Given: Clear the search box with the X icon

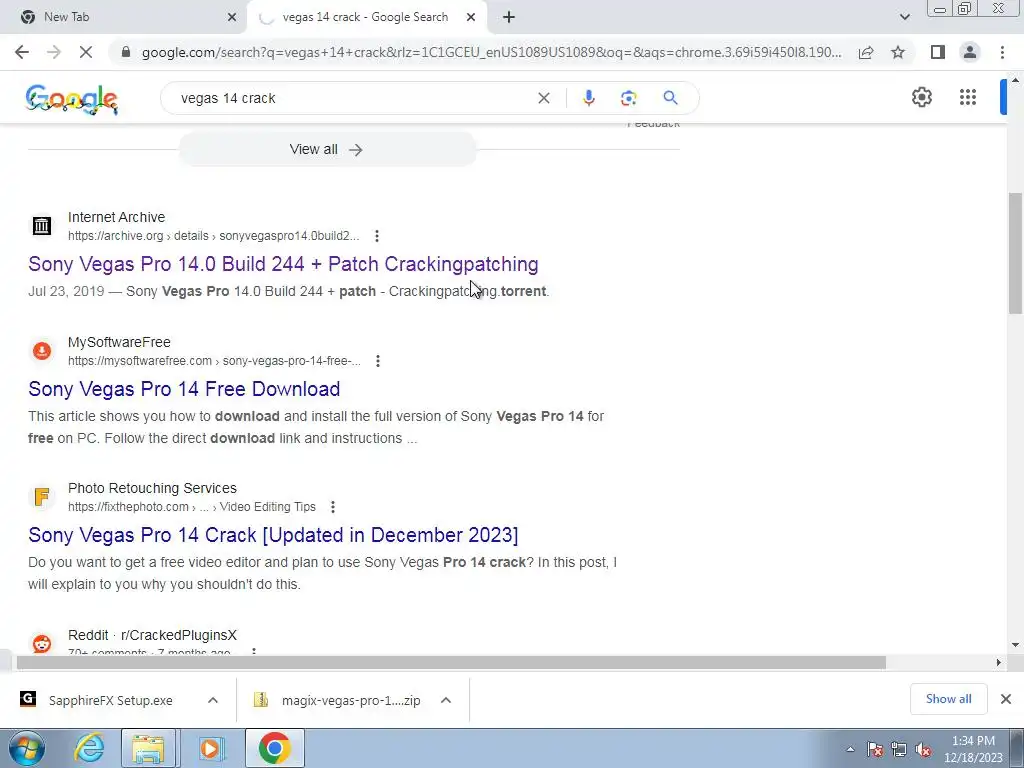Looking at the screenshot, I should (543, 98).
